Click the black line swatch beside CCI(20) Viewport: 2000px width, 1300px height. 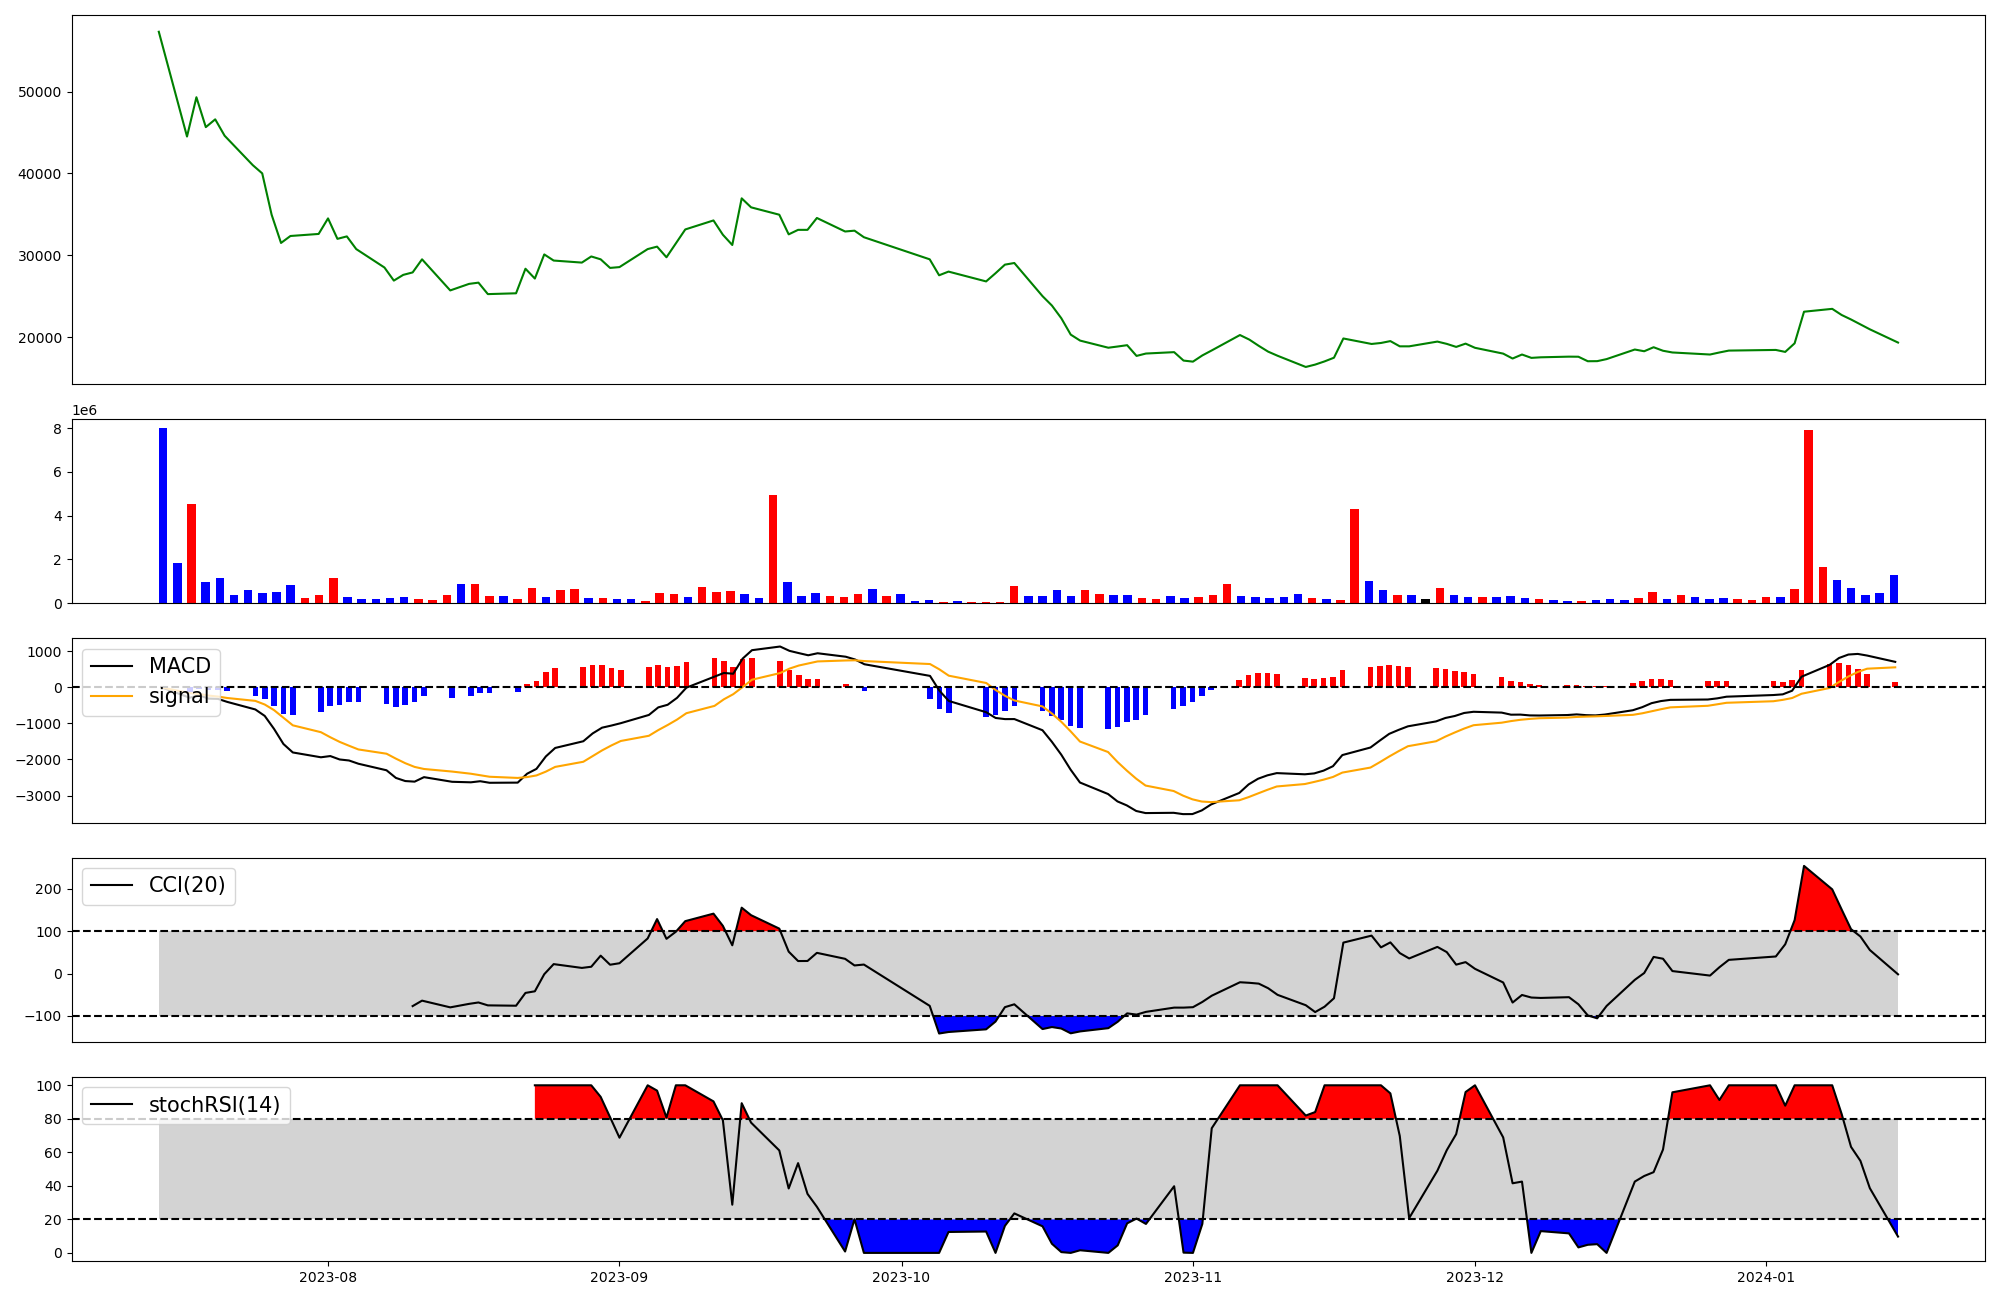tap(112, 885)
